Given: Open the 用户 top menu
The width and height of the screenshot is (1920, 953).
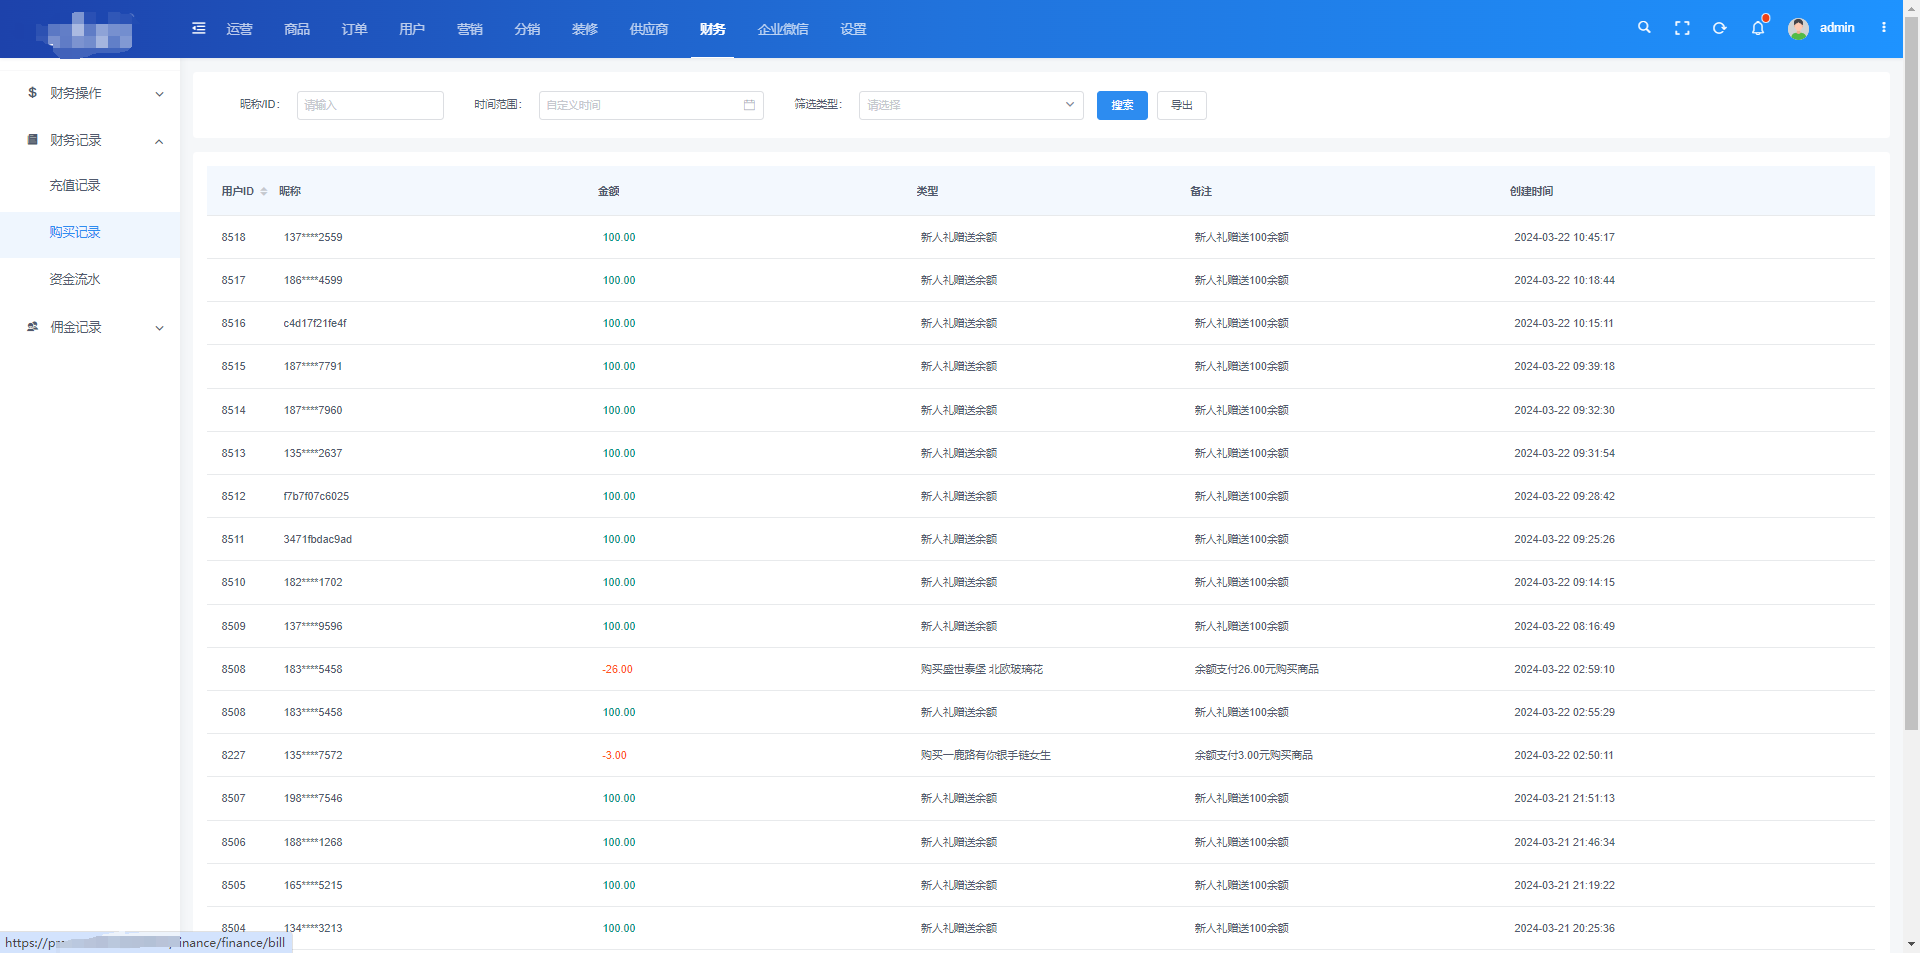Looking at the screenshot, I should 412,29.
